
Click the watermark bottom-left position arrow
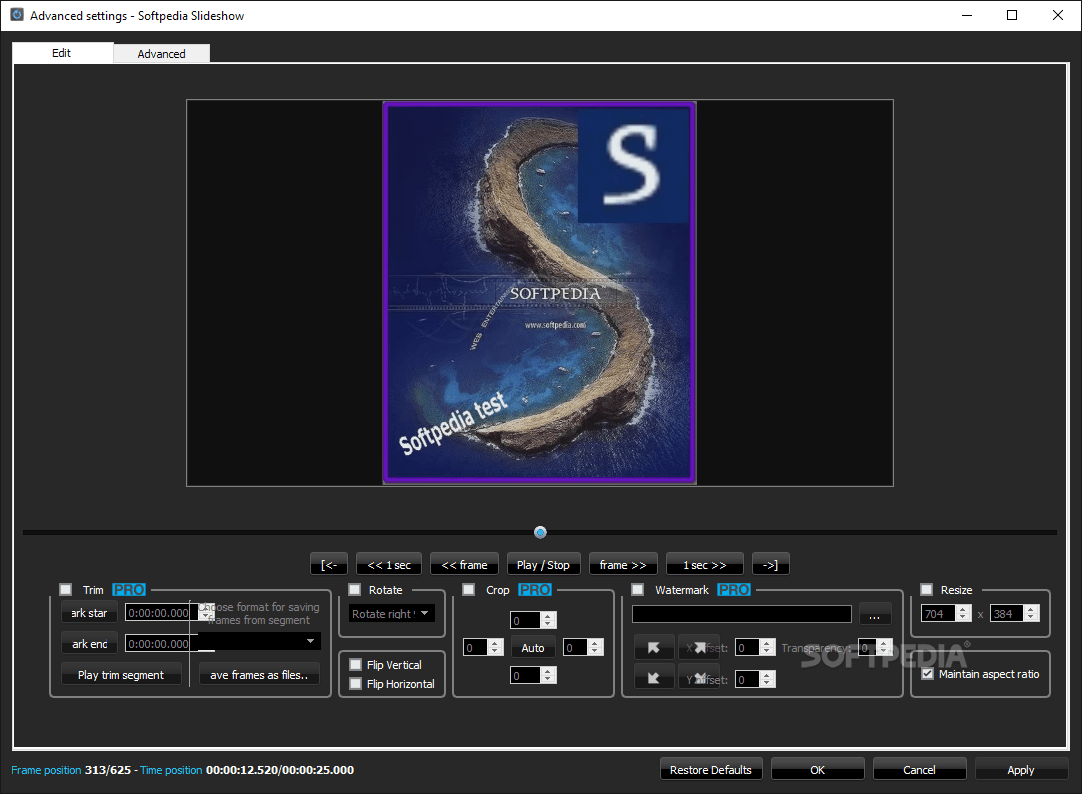[654, 676]
